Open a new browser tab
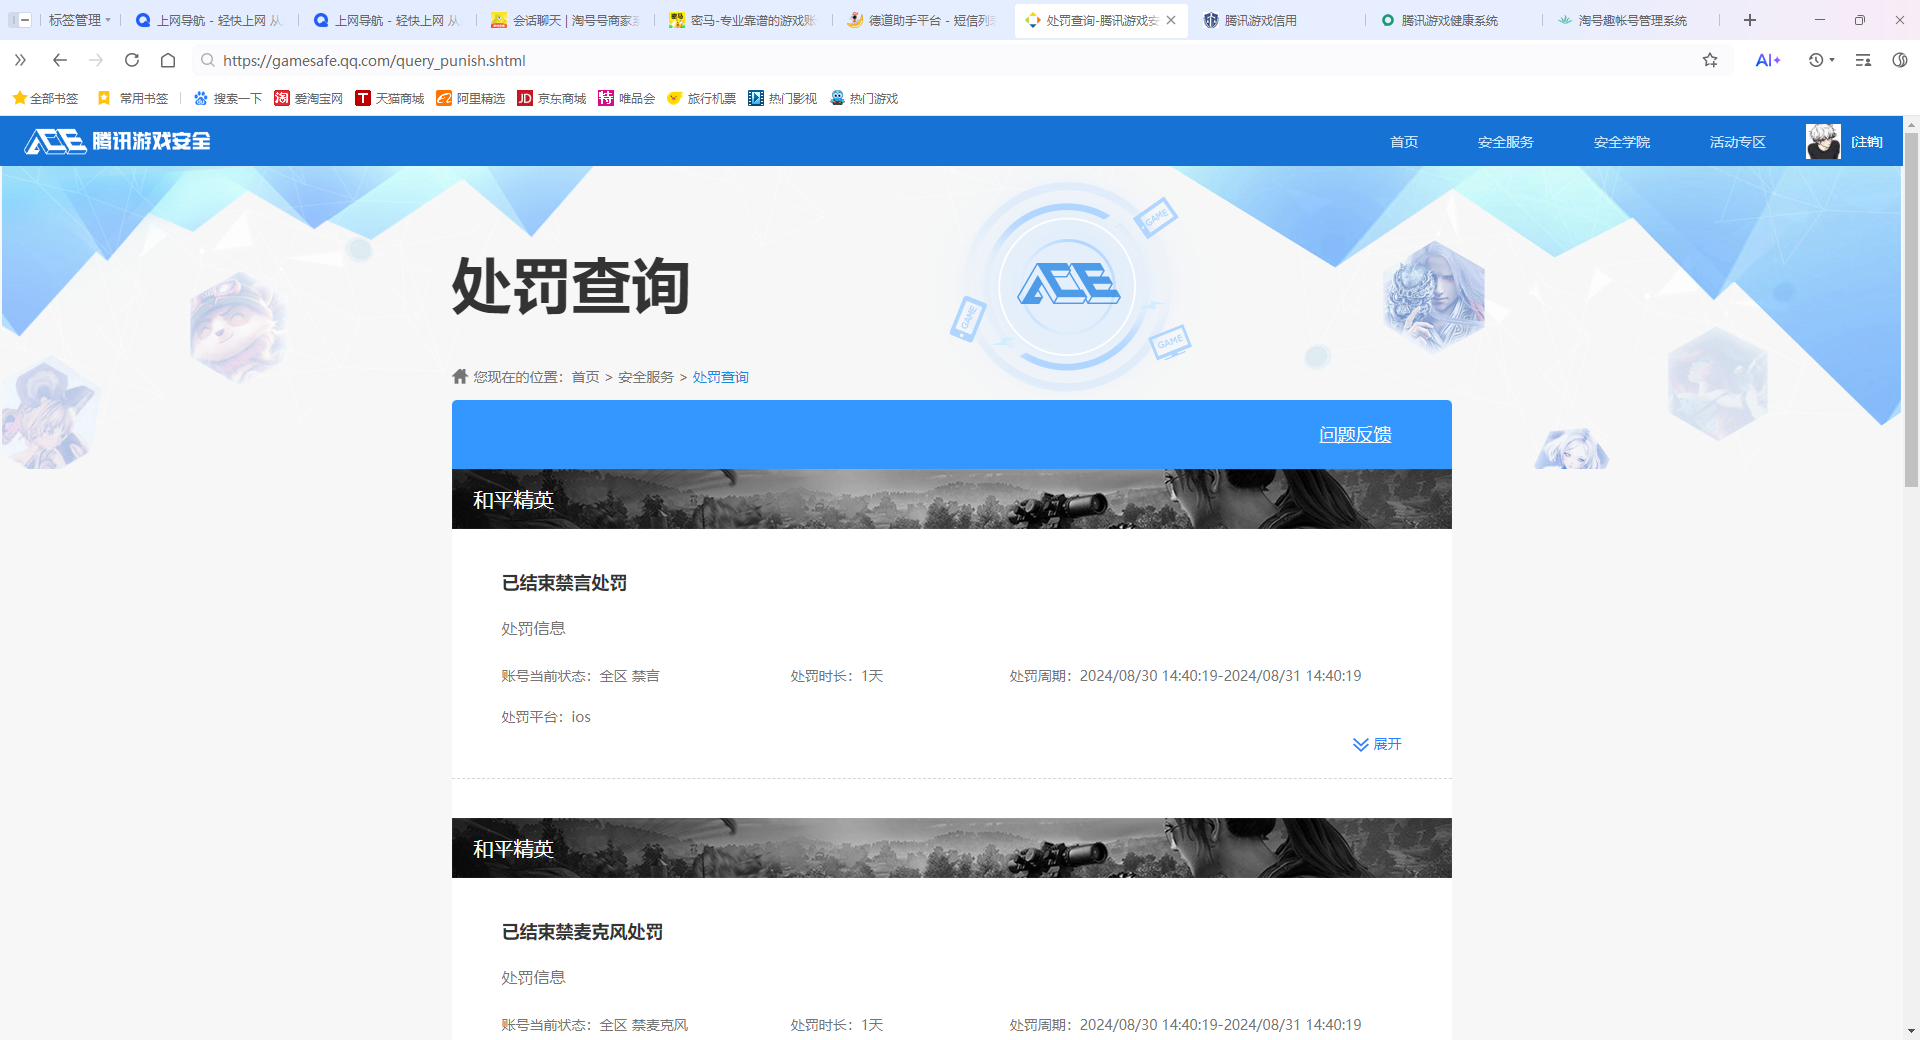 tap(1749, 20)
